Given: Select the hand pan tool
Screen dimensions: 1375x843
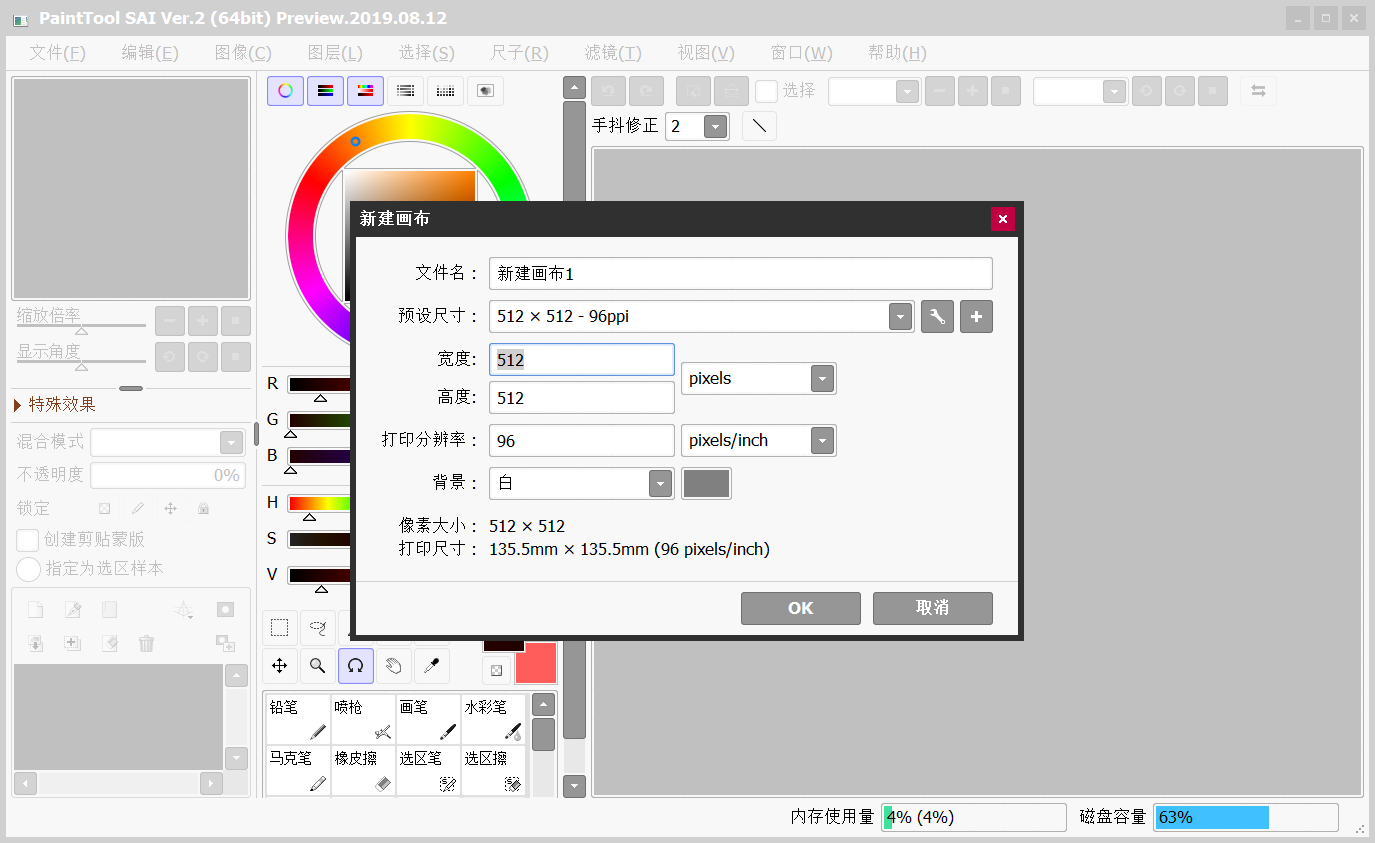Looking at the screenshot, I should point(394,665).
